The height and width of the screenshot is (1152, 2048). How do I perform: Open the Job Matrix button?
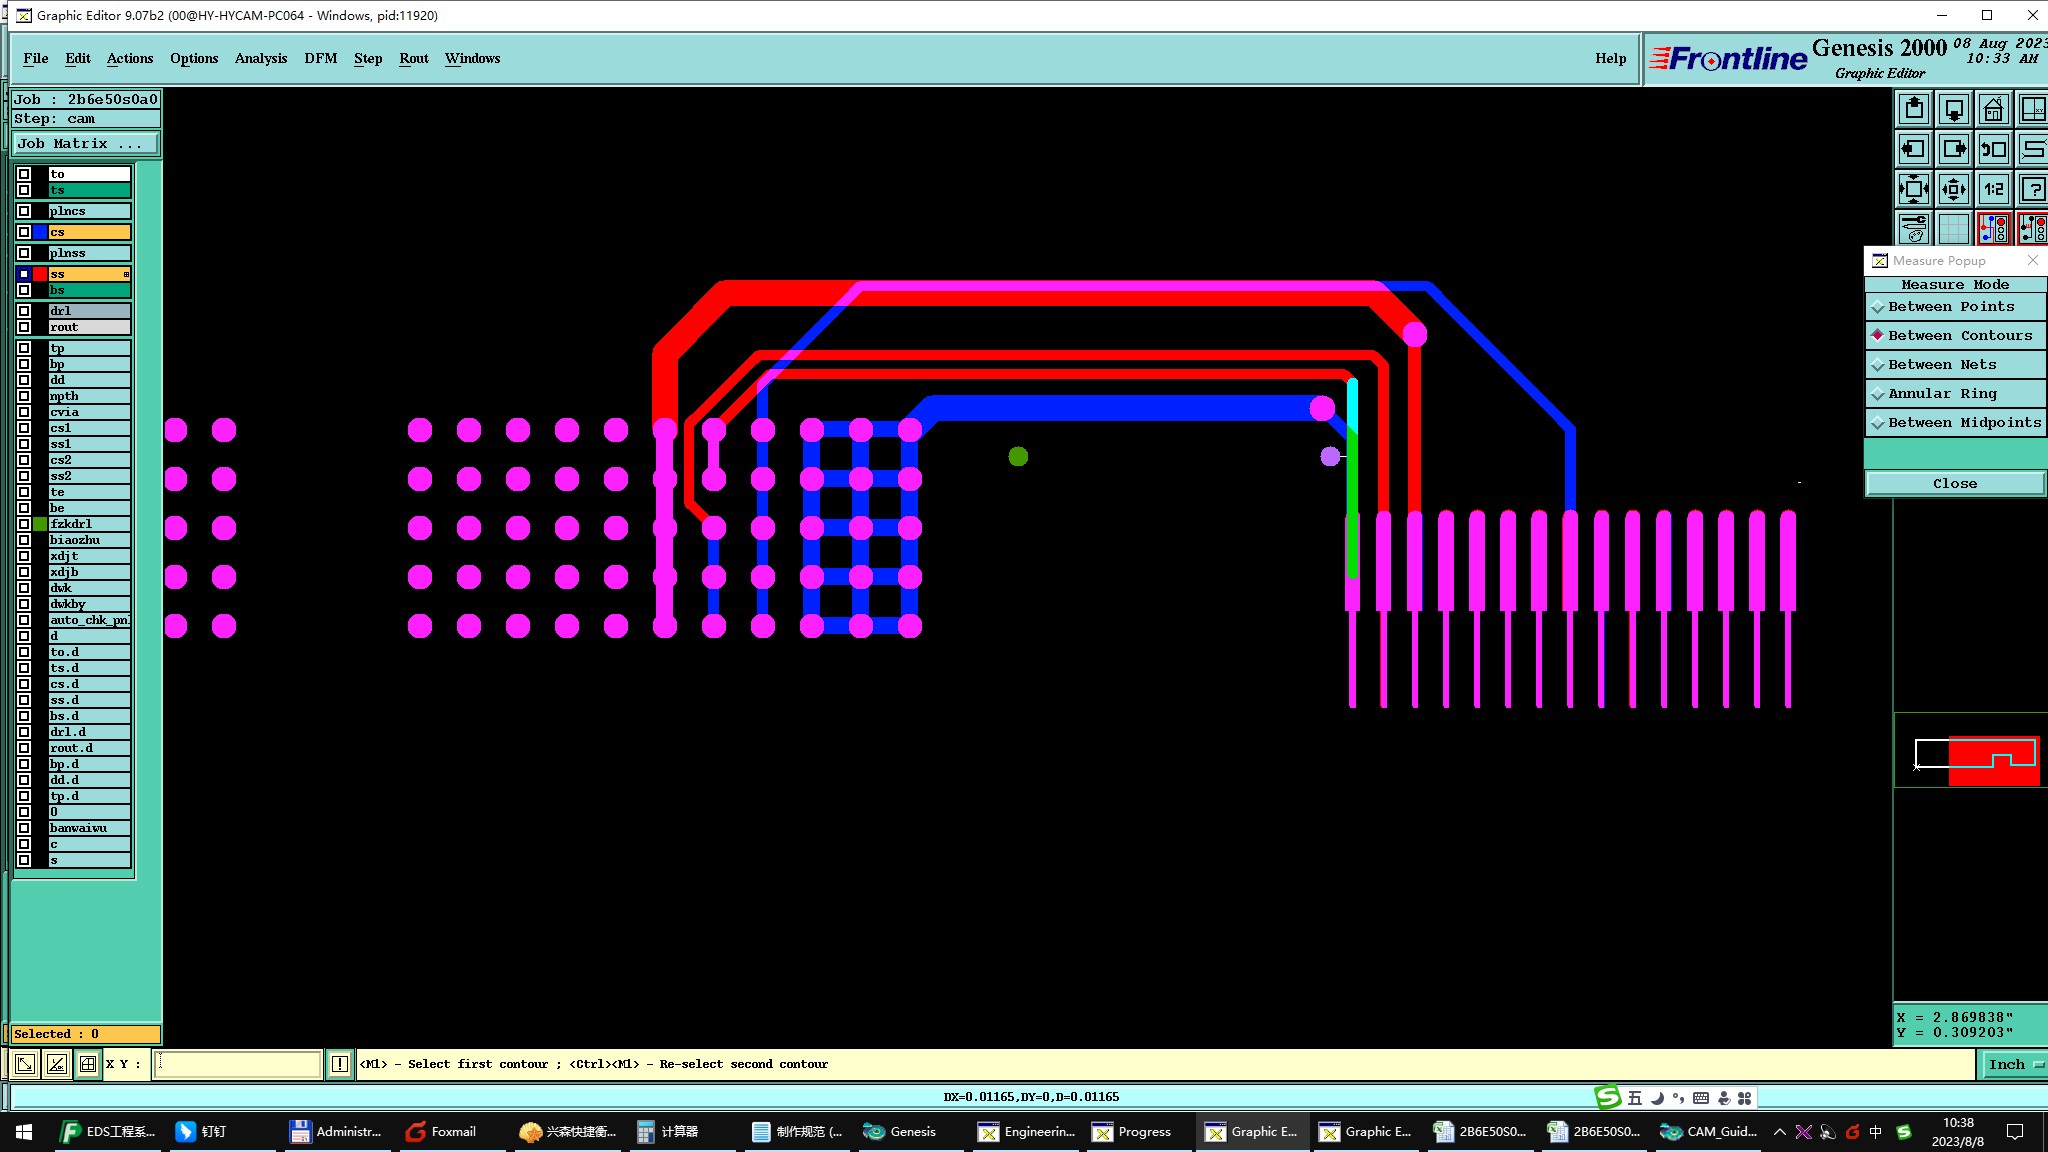(x=85, y=144)
